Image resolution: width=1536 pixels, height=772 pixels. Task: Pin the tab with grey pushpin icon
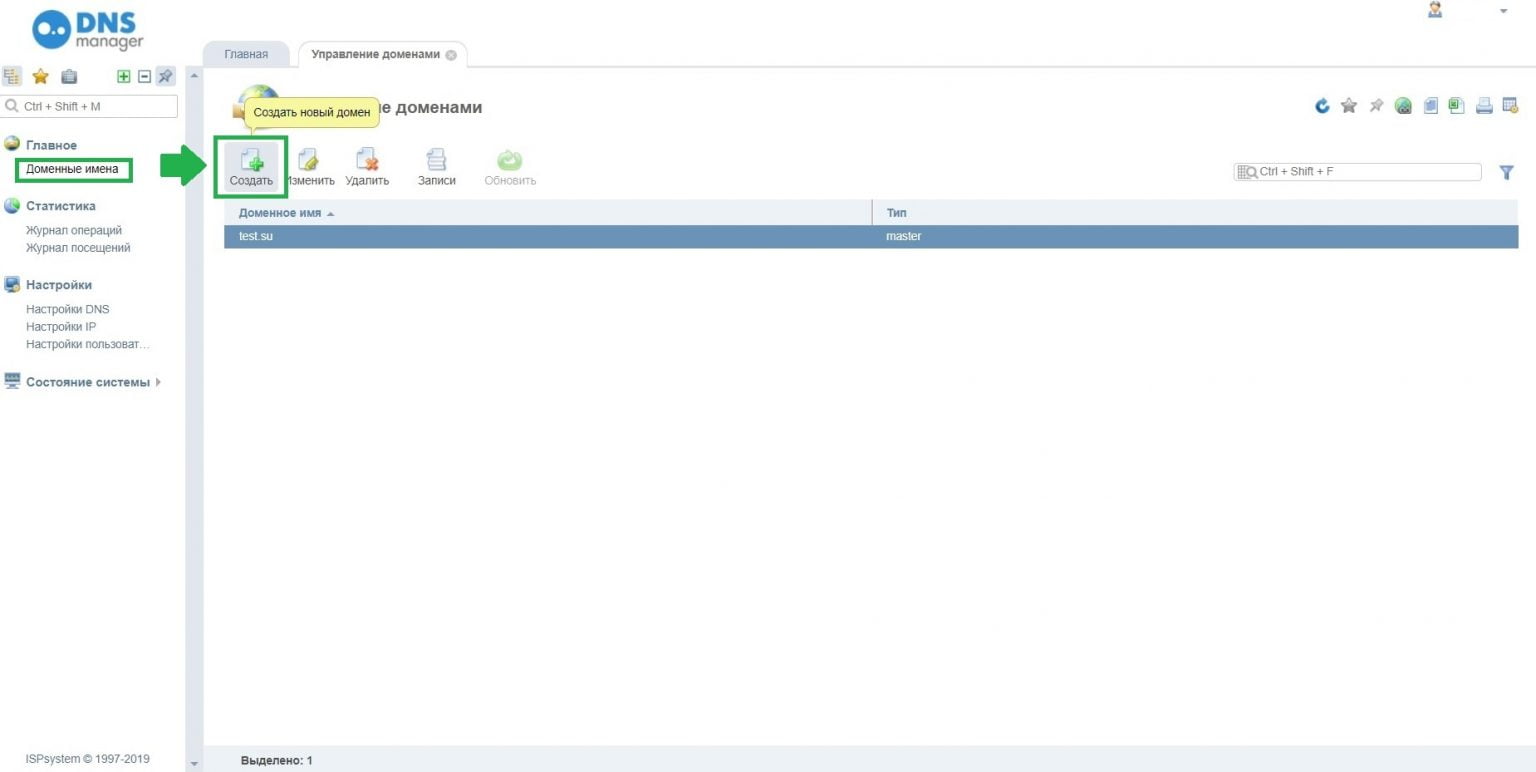[x=1377, y=105]
